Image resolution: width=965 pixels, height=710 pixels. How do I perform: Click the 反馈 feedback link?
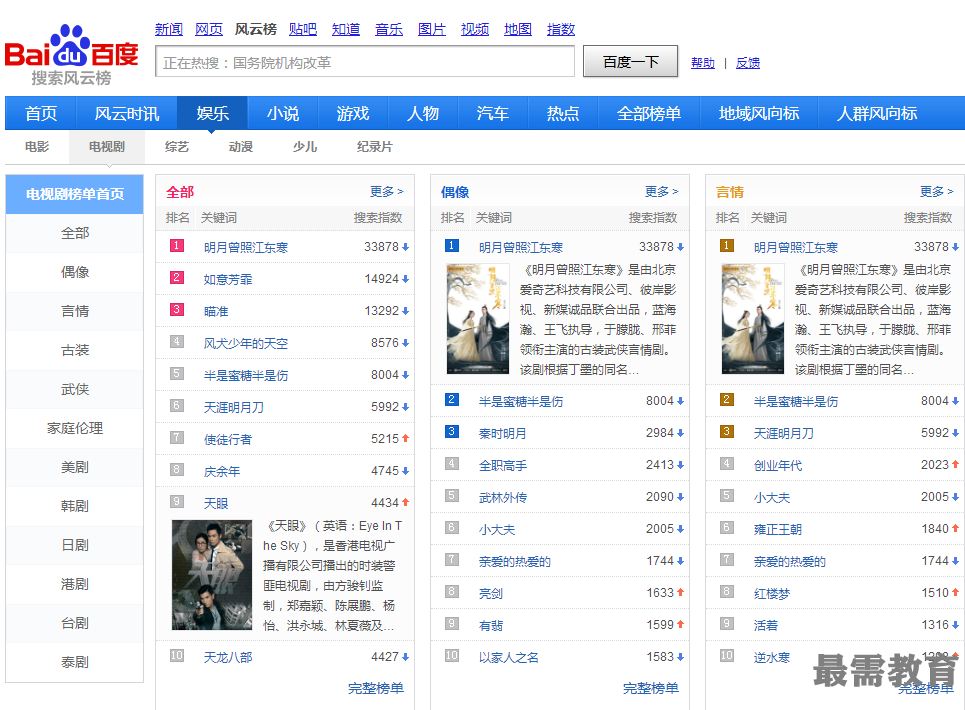click(748, 63)
